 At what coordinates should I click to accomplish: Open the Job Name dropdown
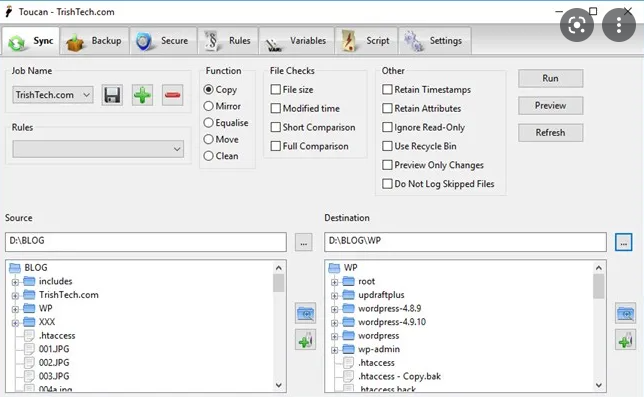[x=53, y=95]
